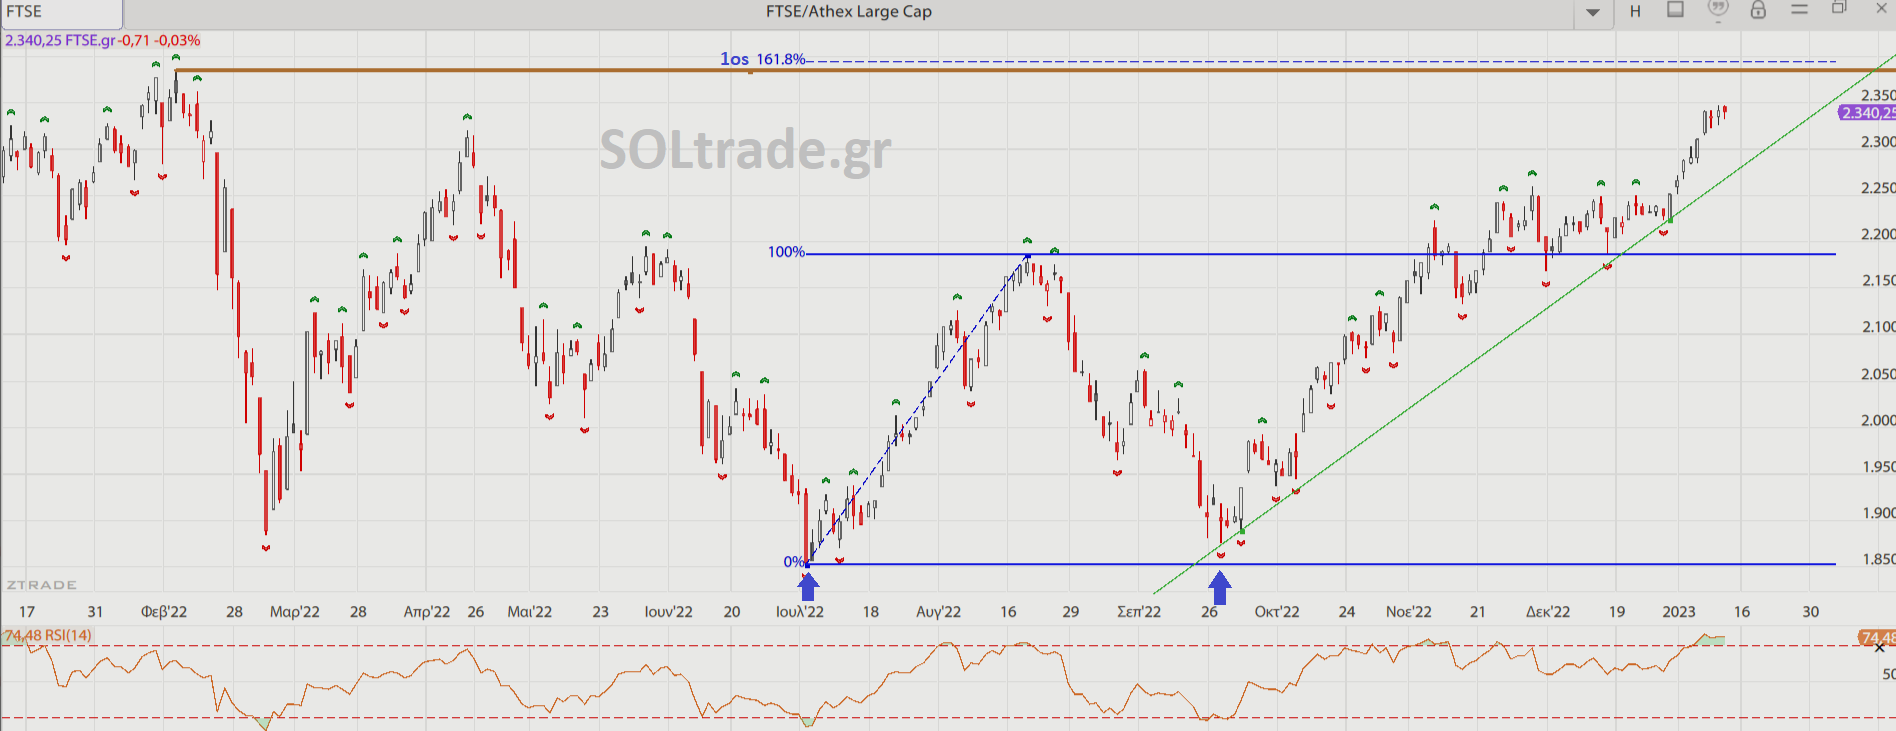Viewport: 1896px width, 731px height.
Task: Click the Fibonacci 0% level label
Action: point(793,562)
